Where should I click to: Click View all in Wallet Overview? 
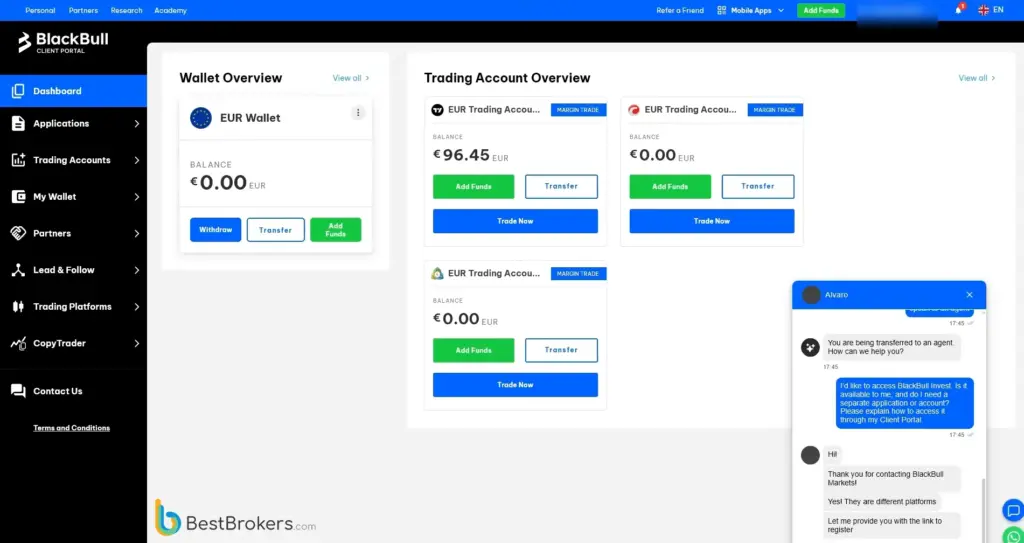[x=351, y=78]
